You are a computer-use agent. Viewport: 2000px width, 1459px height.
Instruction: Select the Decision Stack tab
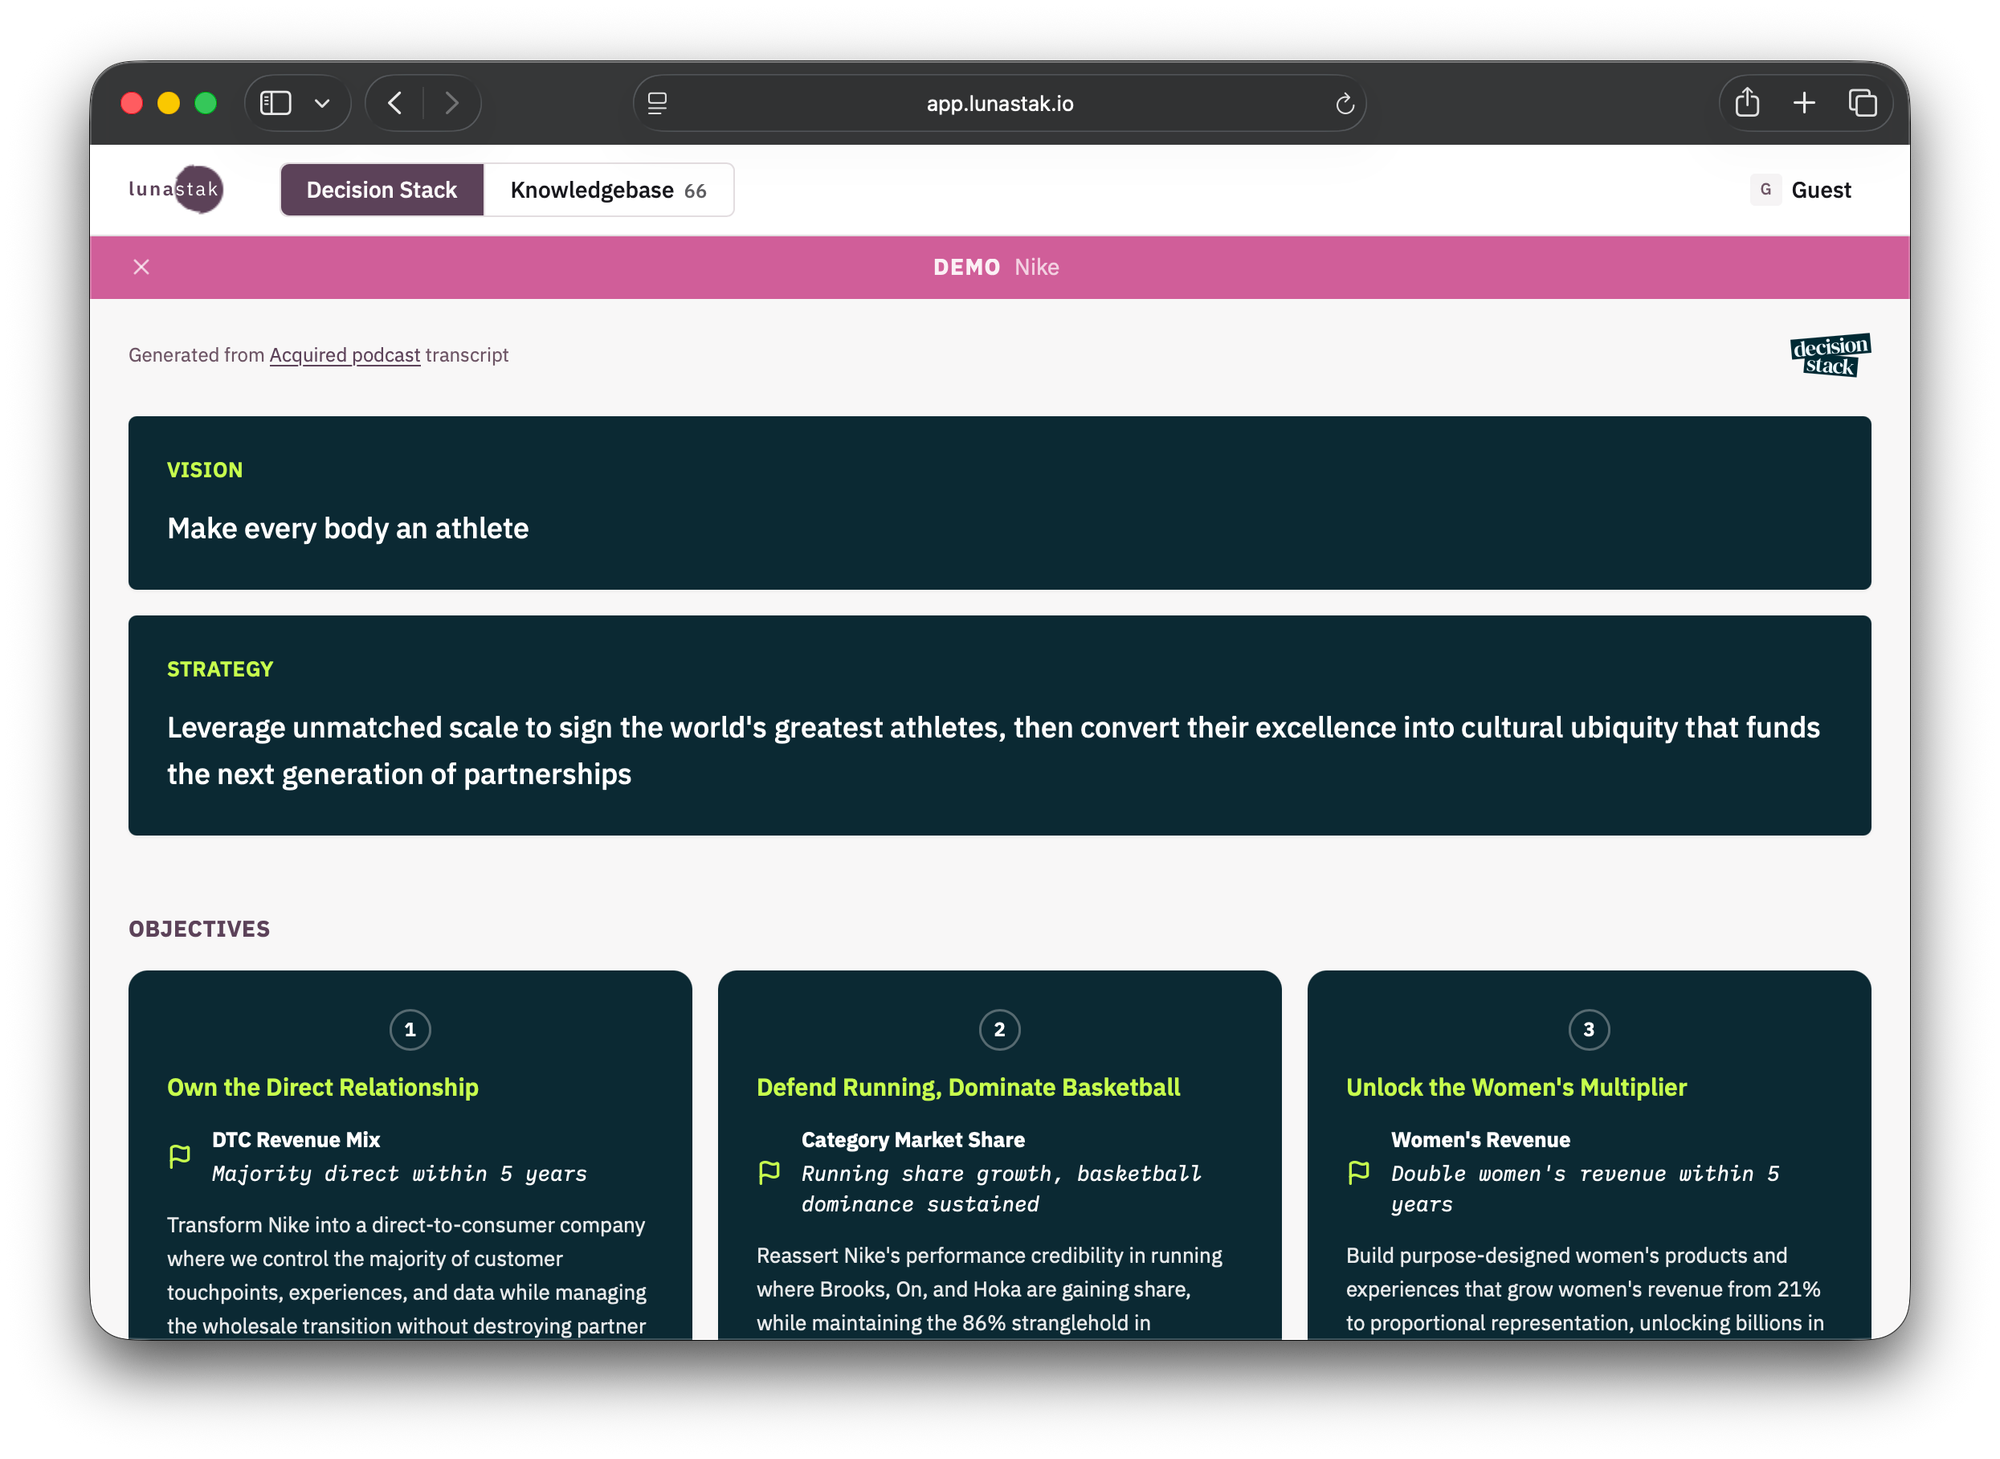point(381,190)
